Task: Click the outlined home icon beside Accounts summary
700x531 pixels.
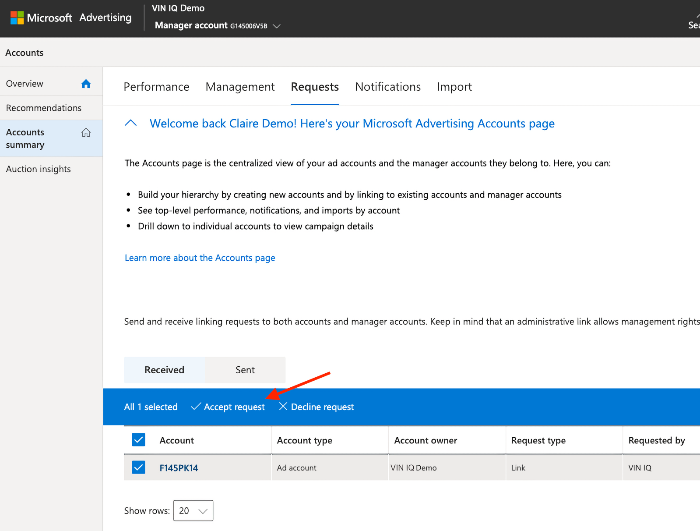Action: 86,132
